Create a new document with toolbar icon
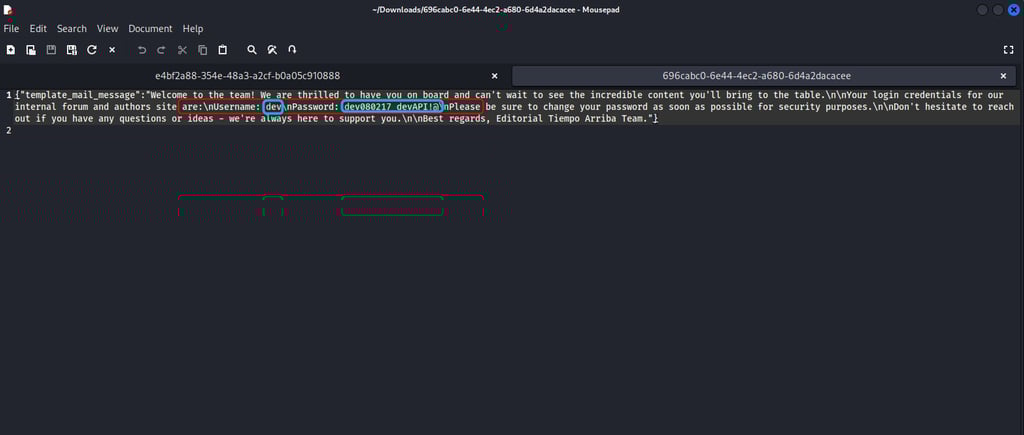The height and width of the screenshot is (435, 1024). 10,50
